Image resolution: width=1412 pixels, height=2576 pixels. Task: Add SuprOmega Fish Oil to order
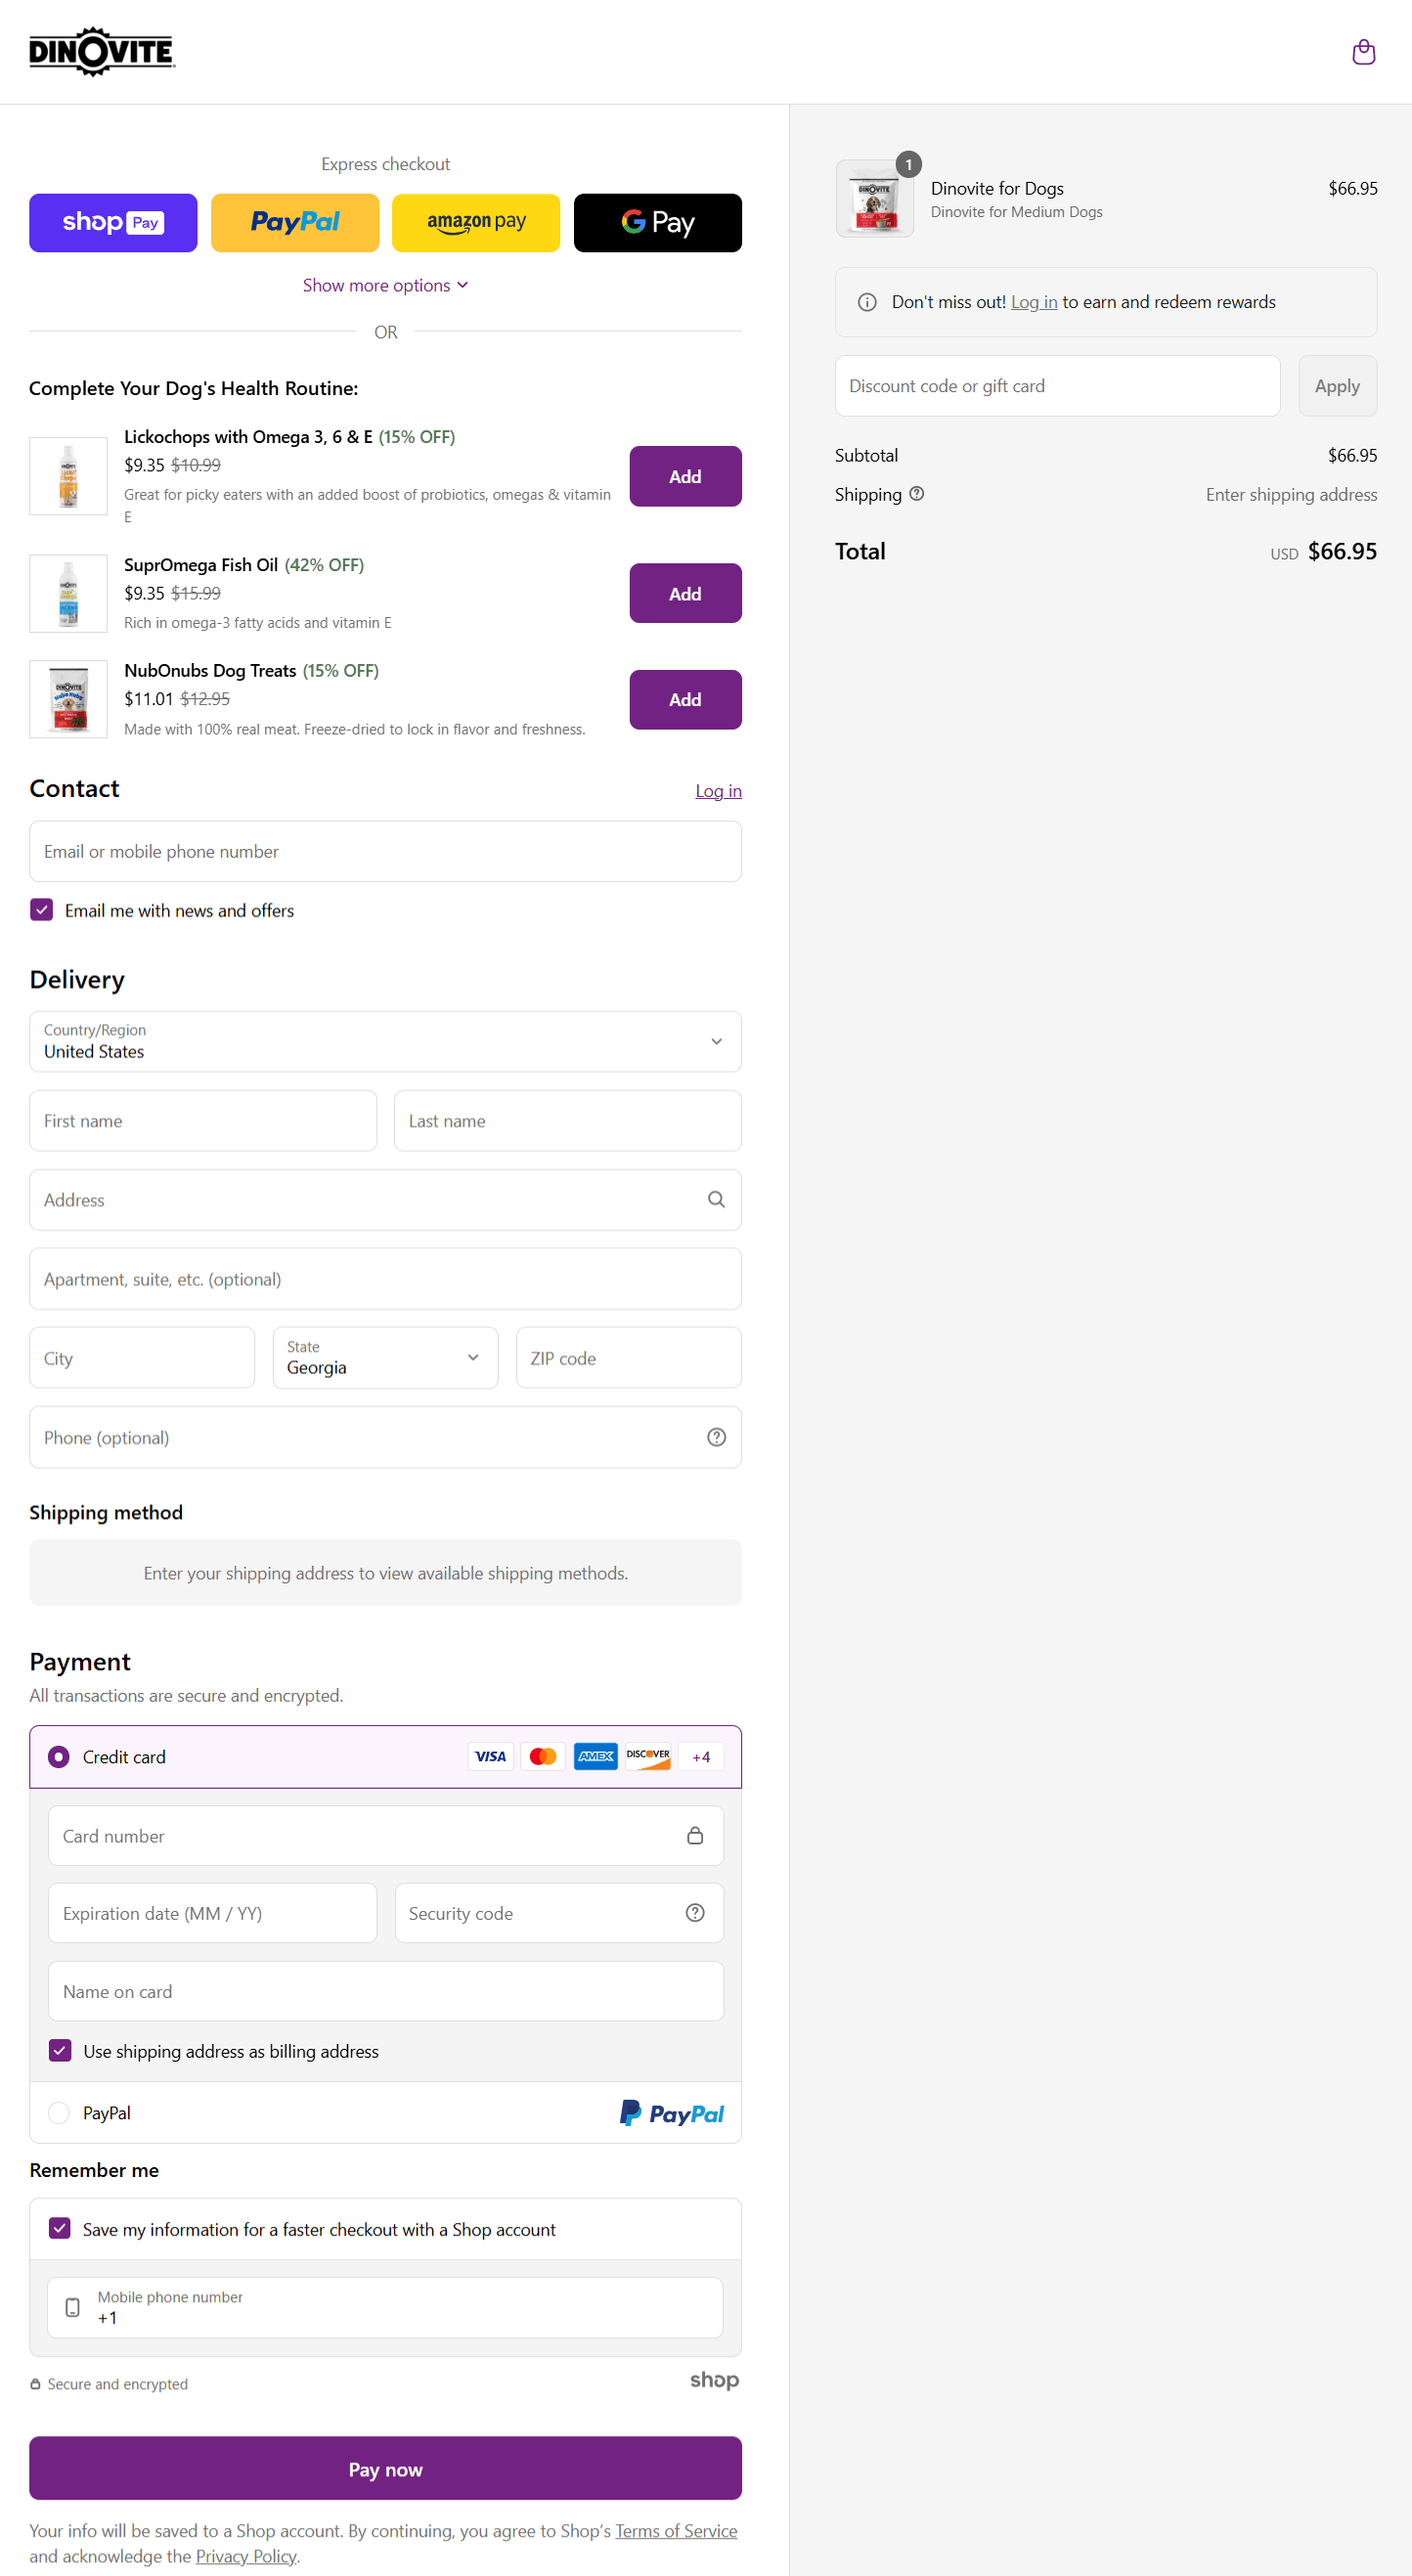point(685,593)
